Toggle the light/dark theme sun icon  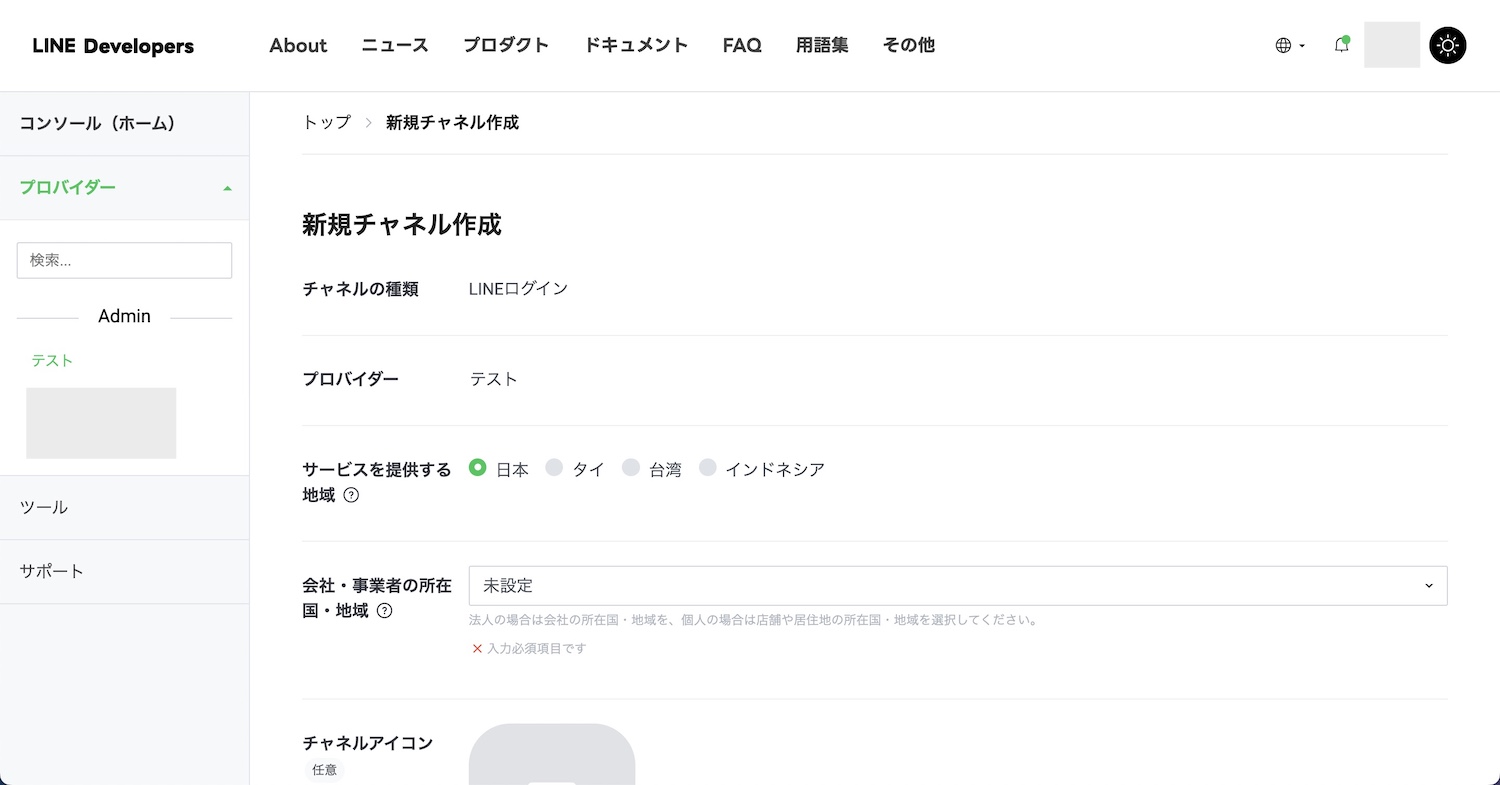(x=1448, y=45)
